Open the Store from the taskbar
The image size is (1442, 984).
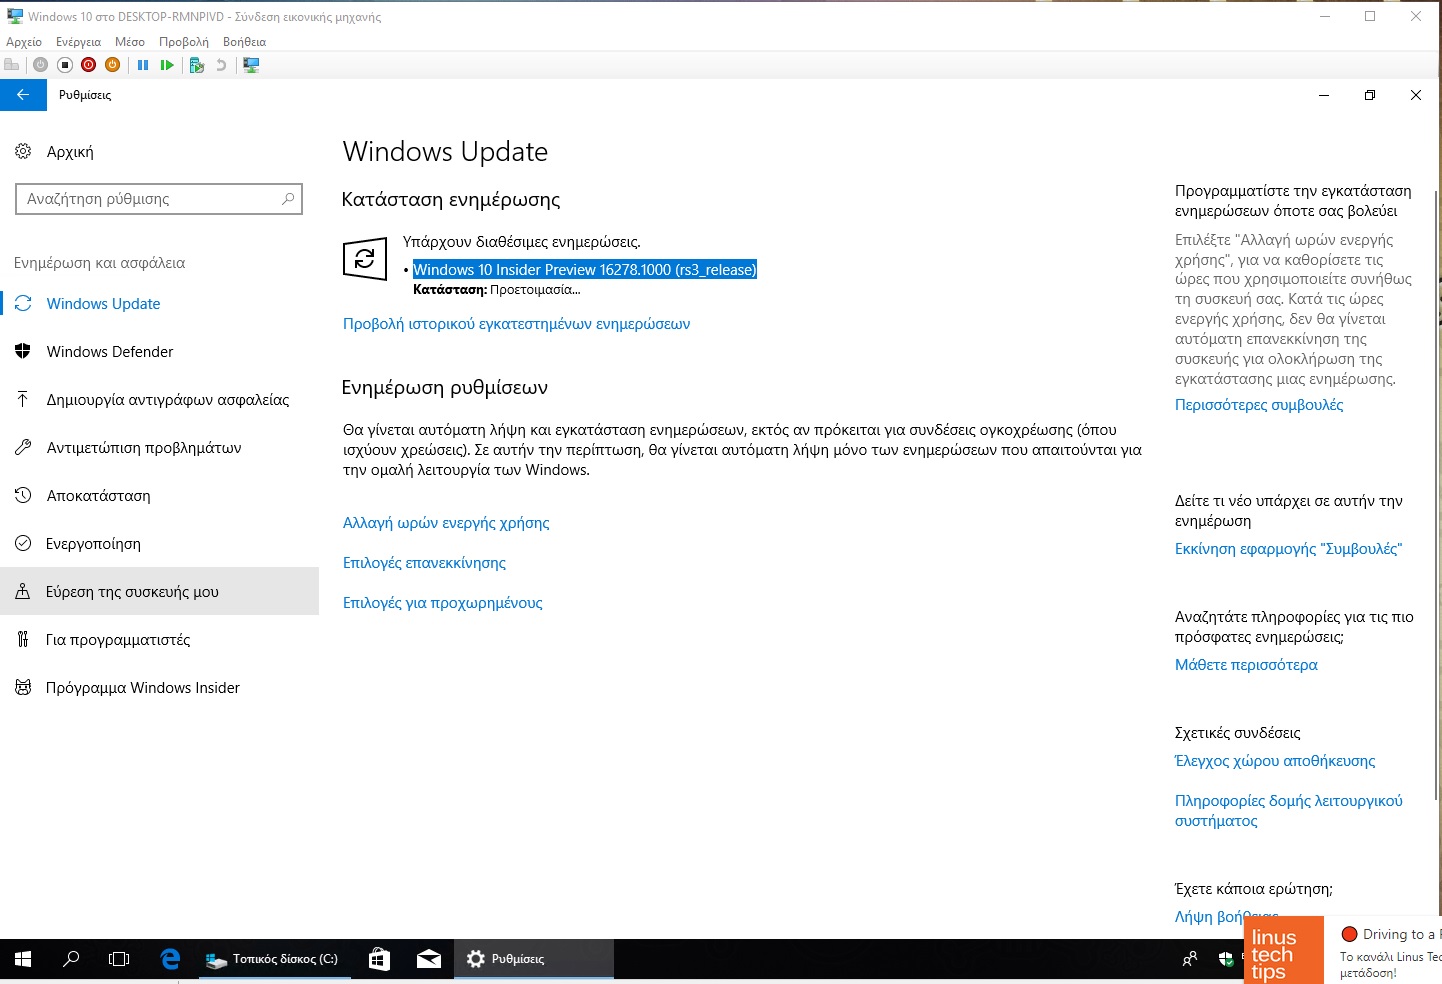pyautogui.click(x=379, y=959)
